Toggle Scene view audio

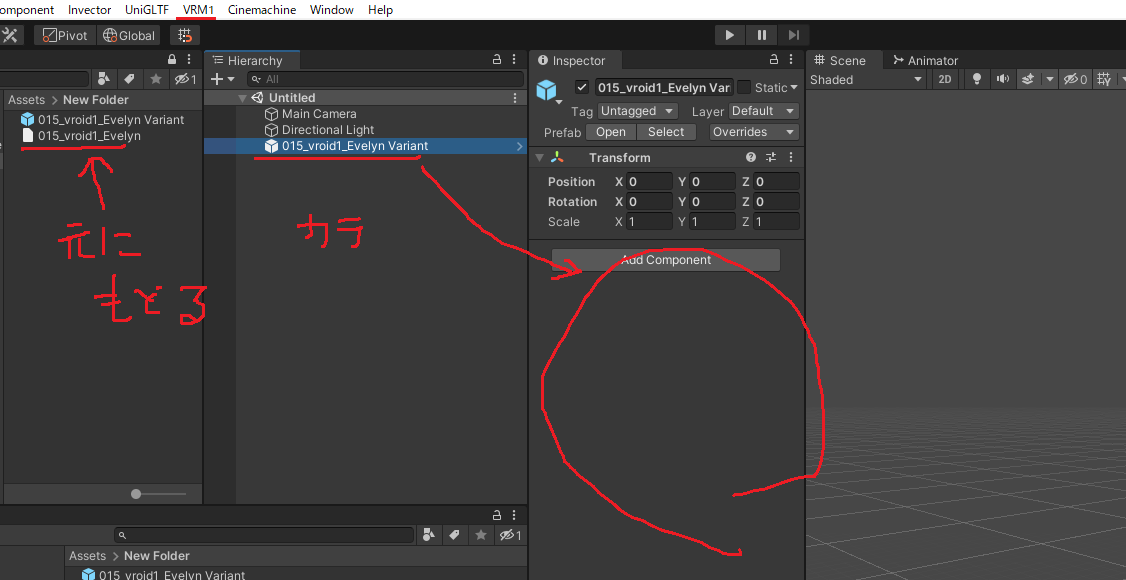tap(1002, 80)
